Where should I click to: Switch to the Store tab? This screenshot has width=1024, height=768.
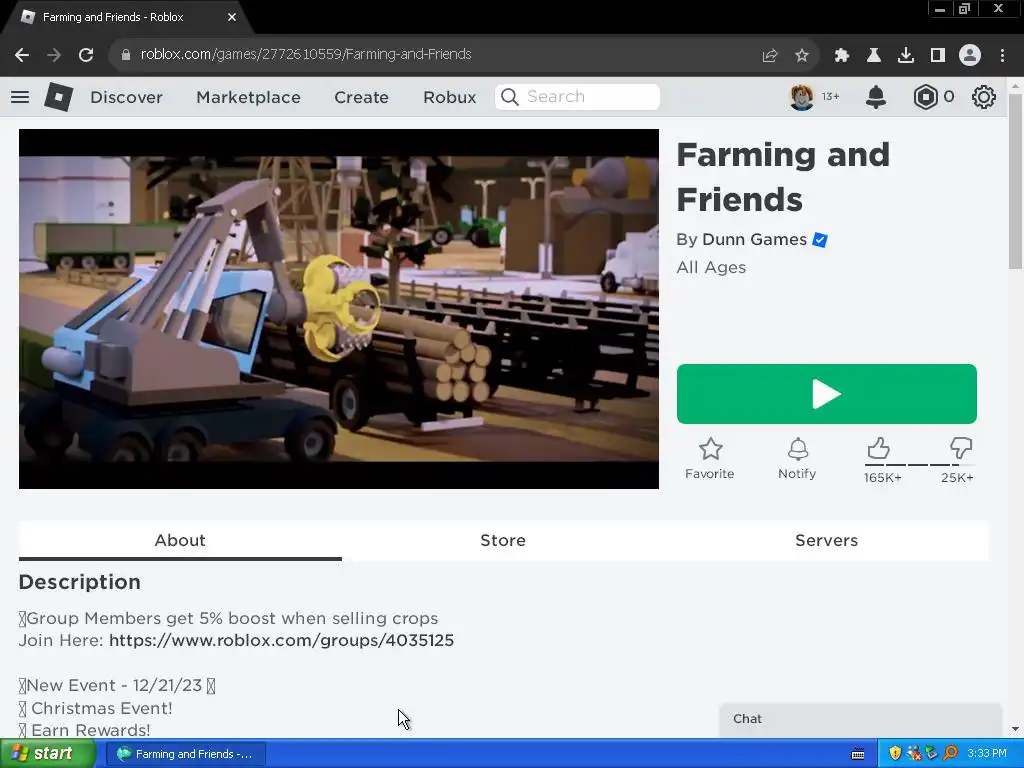pos(503,540)
